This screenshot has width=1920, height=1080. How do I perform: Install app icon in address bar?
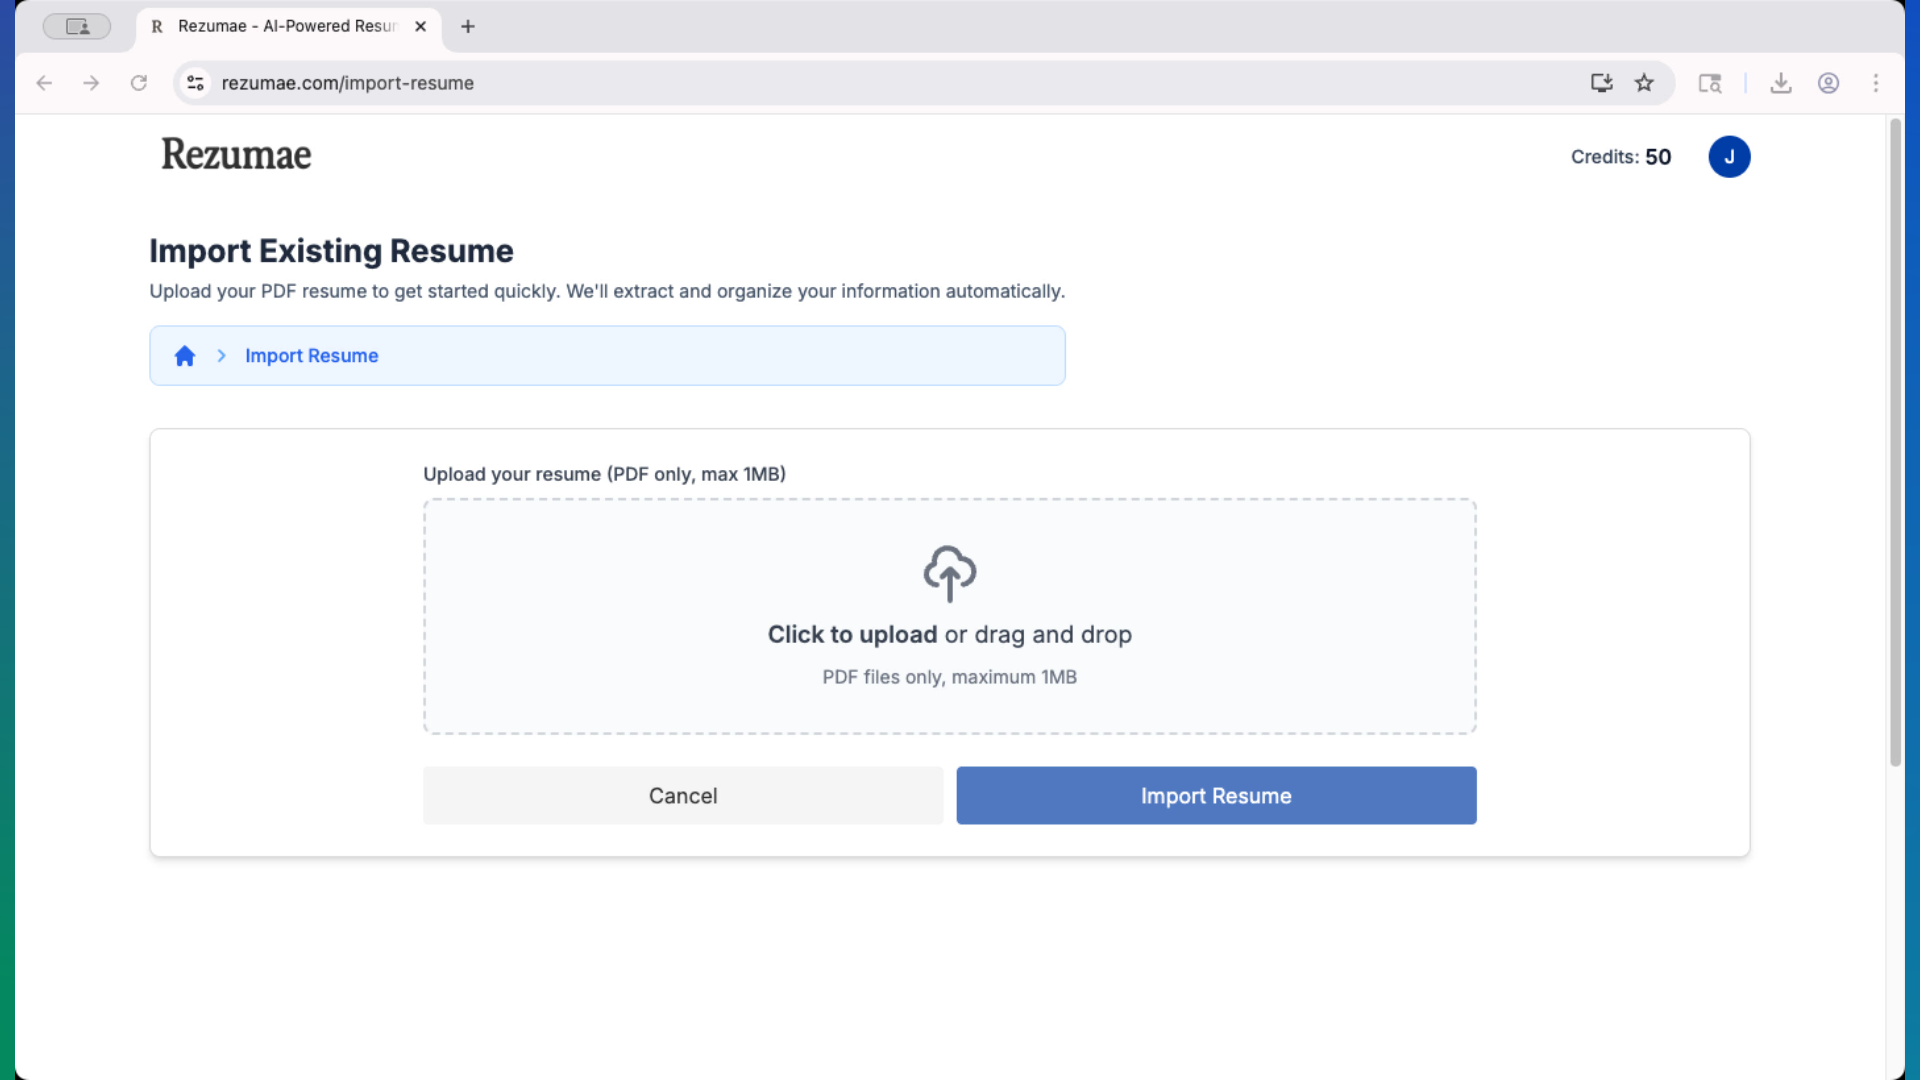(1601, 83)
